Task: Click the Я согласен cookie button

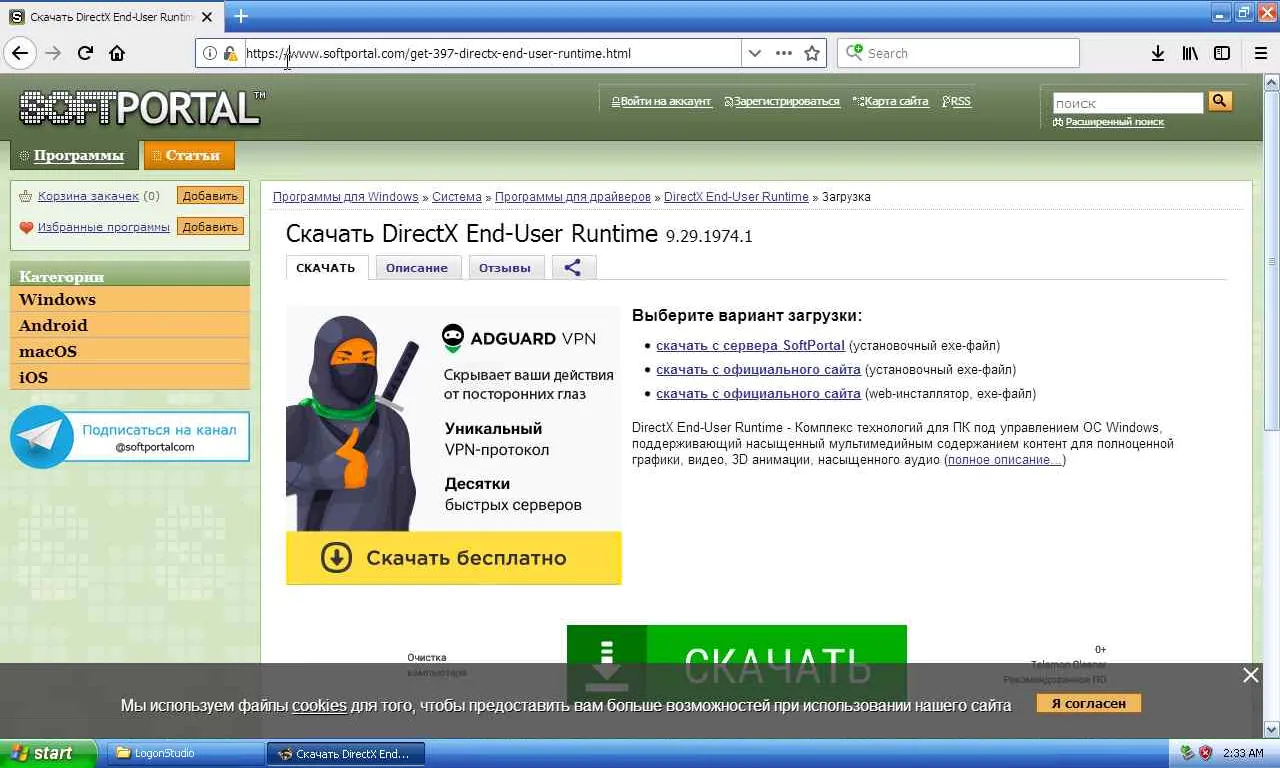Action: [1089, 704]
